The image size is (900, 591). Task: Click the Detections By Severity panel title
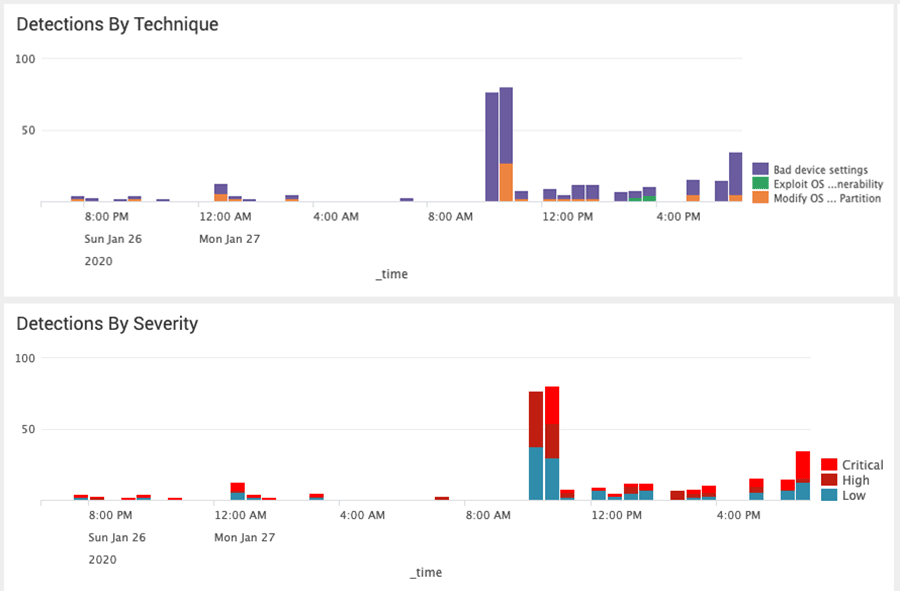pos(107,324)
